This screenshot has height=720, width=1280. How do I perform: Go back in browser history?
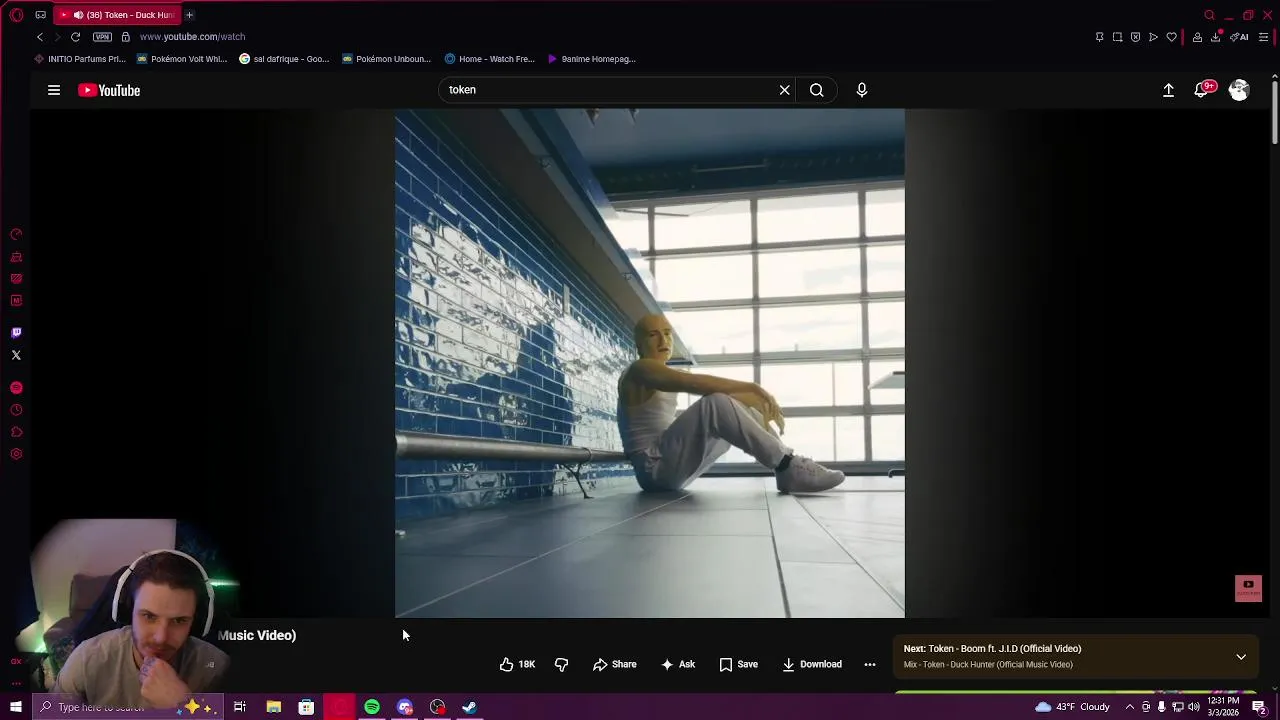(40, 37)
